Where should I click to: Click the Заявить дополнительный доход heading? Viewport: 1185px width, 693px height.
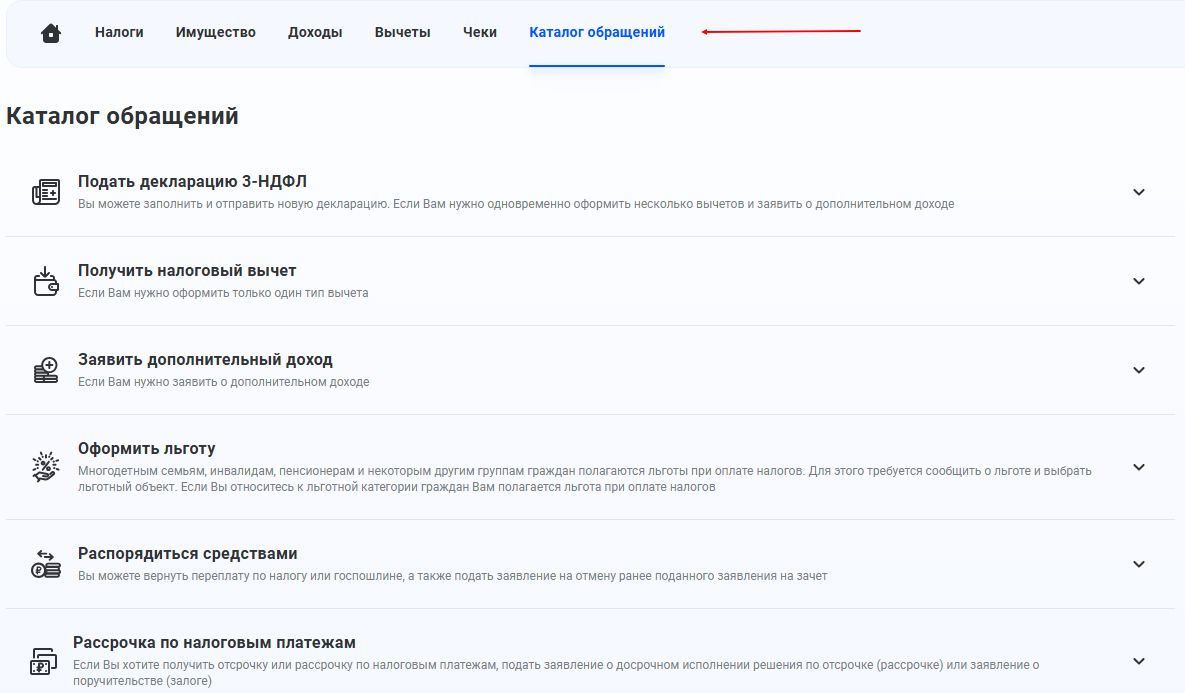(x=205, y=360)
